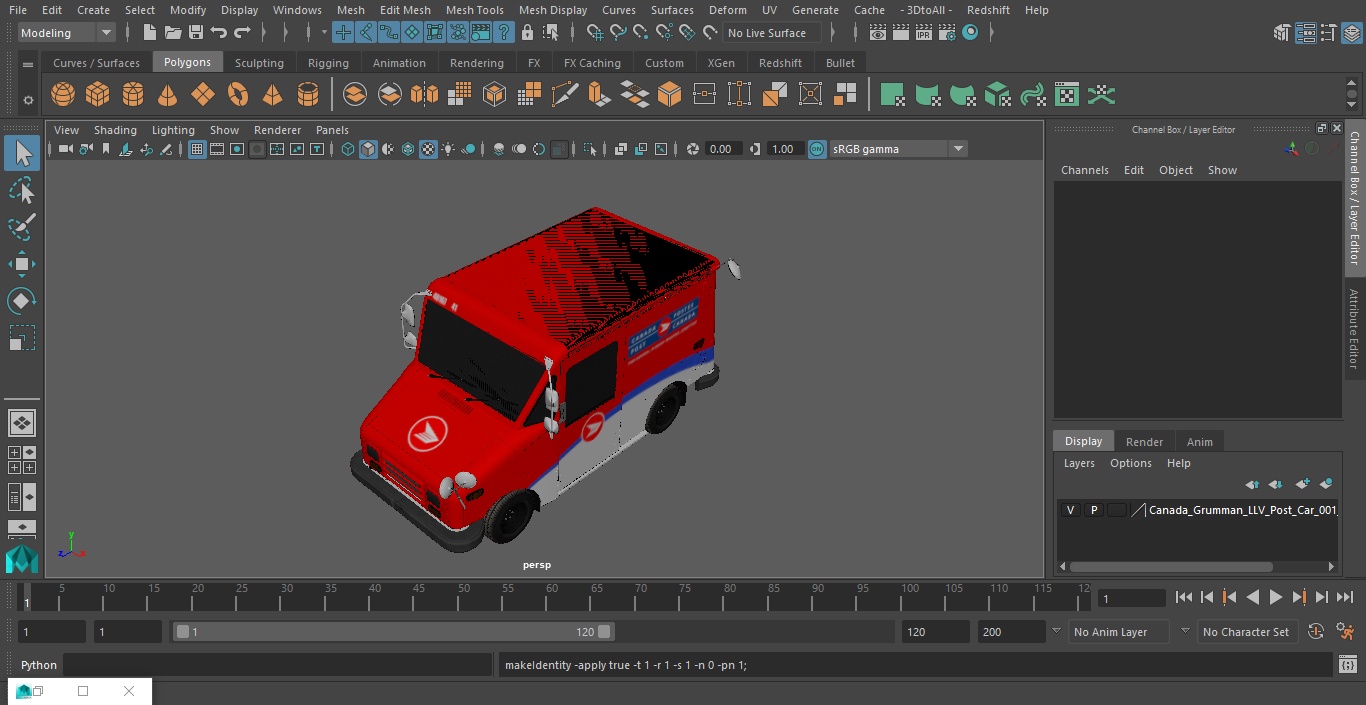The width and height of the screenshot is (1366, 705).
Task: Open the Layers menu in Layer Editor
Action: click(1079, 463)
